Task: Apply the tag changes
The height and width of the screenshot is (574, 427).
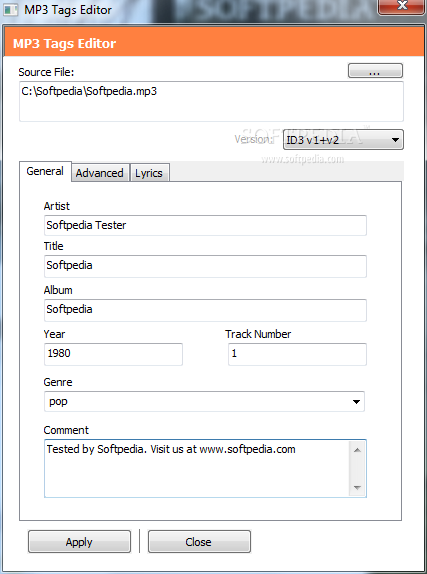Action: 79,541
